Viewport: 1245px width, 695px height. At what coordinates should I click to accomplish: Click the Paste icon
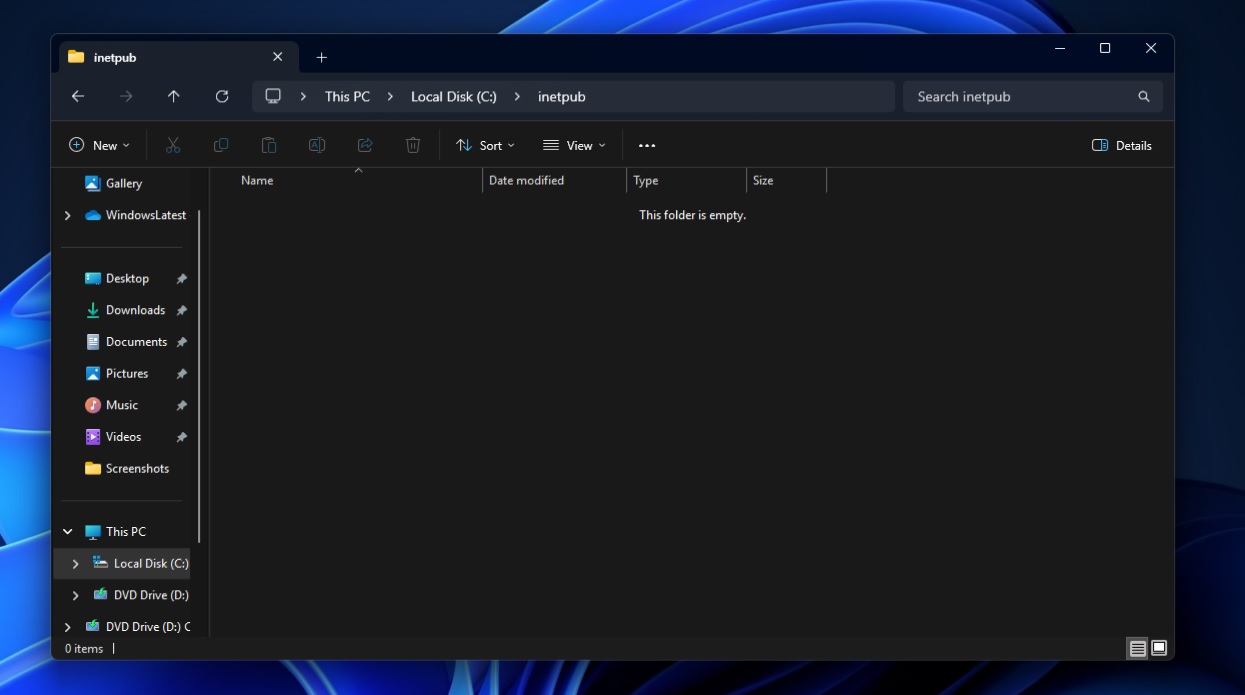268,145
